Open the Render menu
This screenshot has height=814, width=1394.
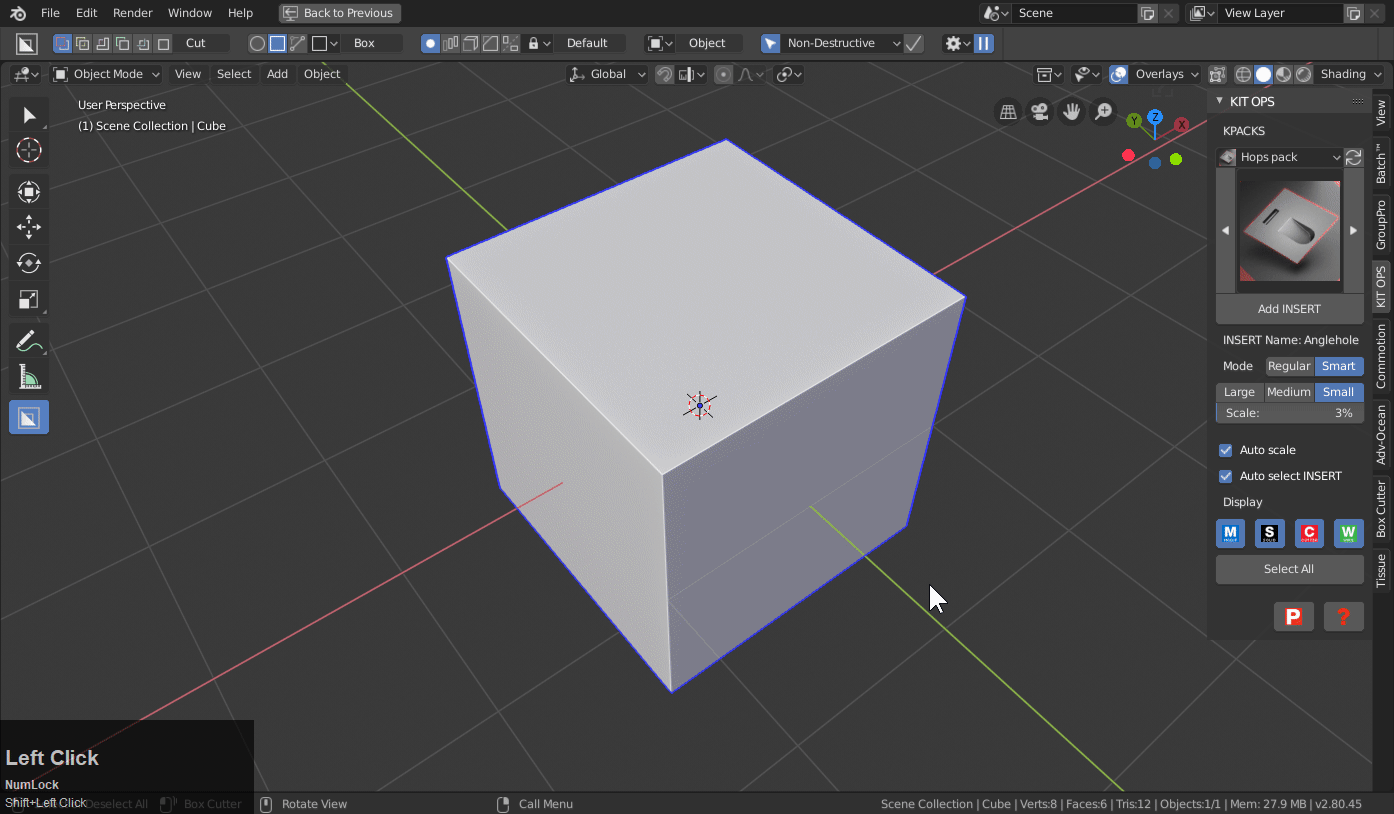[133, 13]
